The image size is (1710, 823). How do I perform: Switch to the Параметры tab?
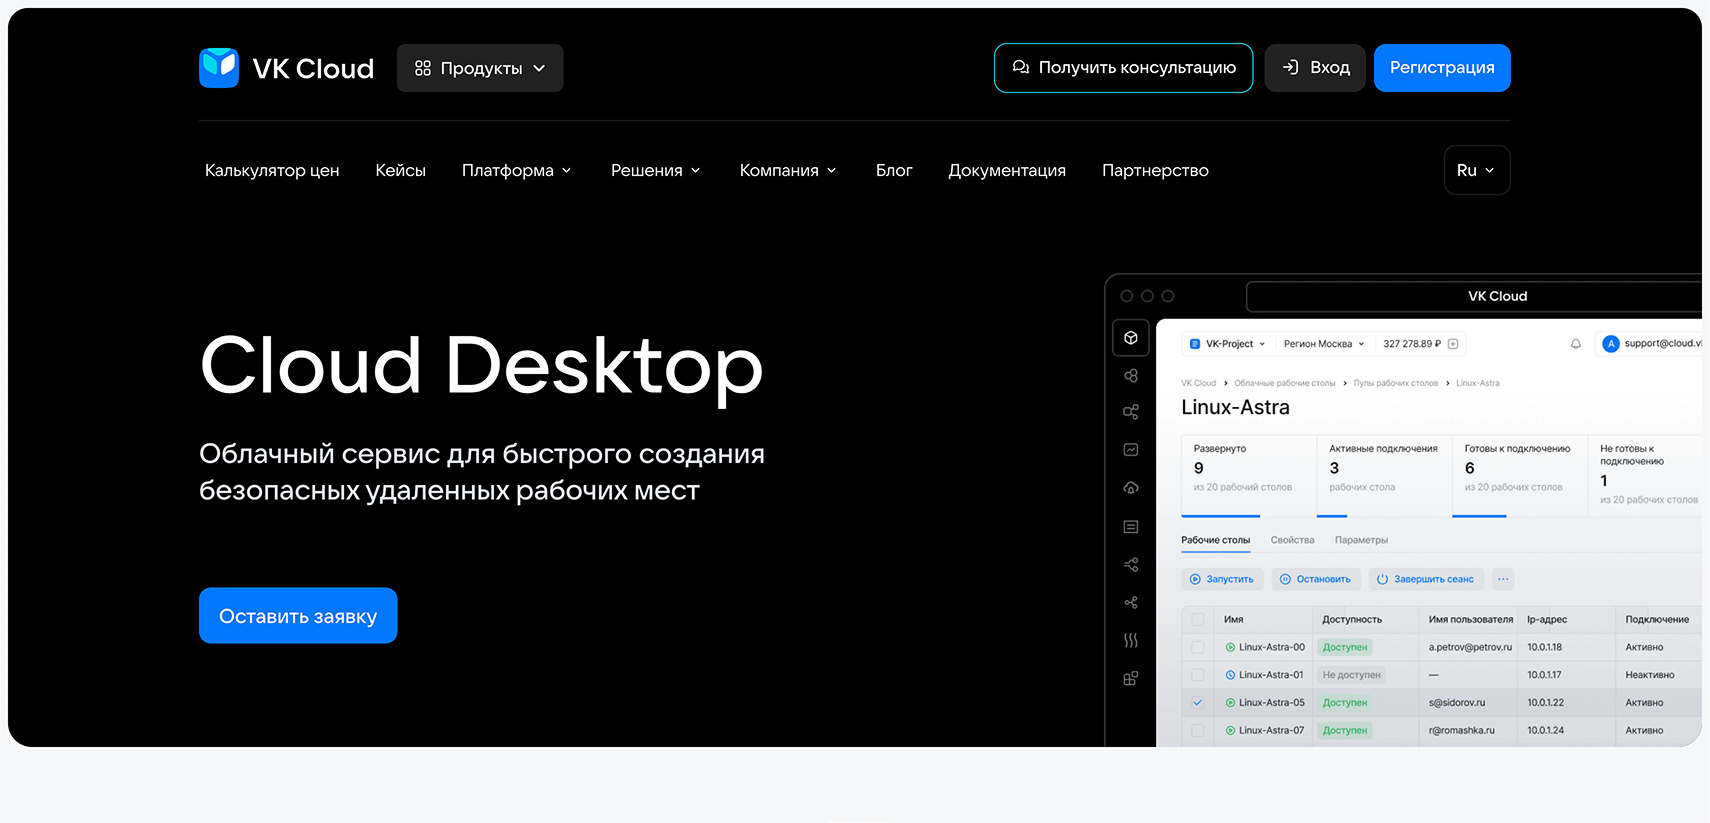1361,540
